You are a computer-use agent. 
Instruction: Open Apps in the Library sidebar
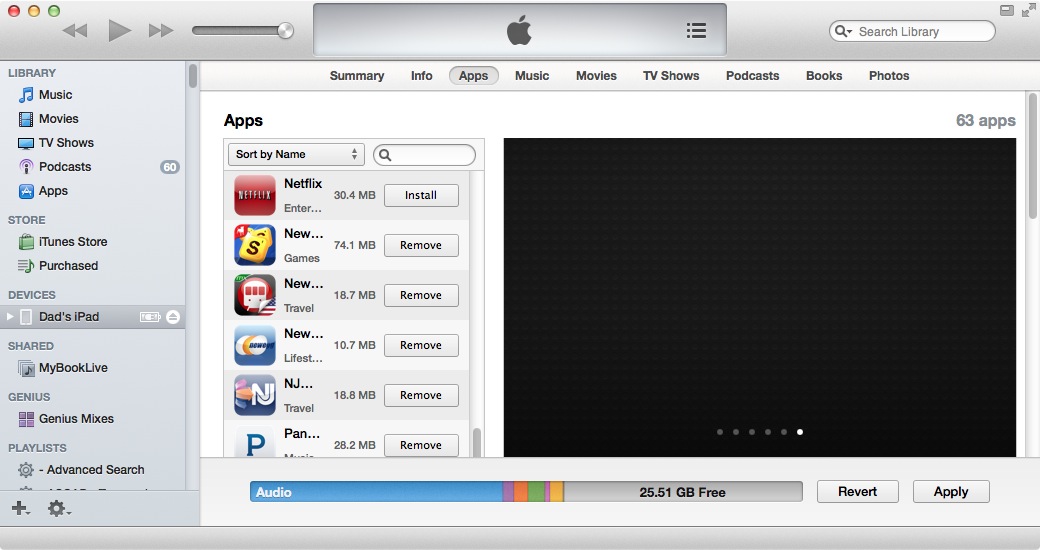click(x=53, y=191)
